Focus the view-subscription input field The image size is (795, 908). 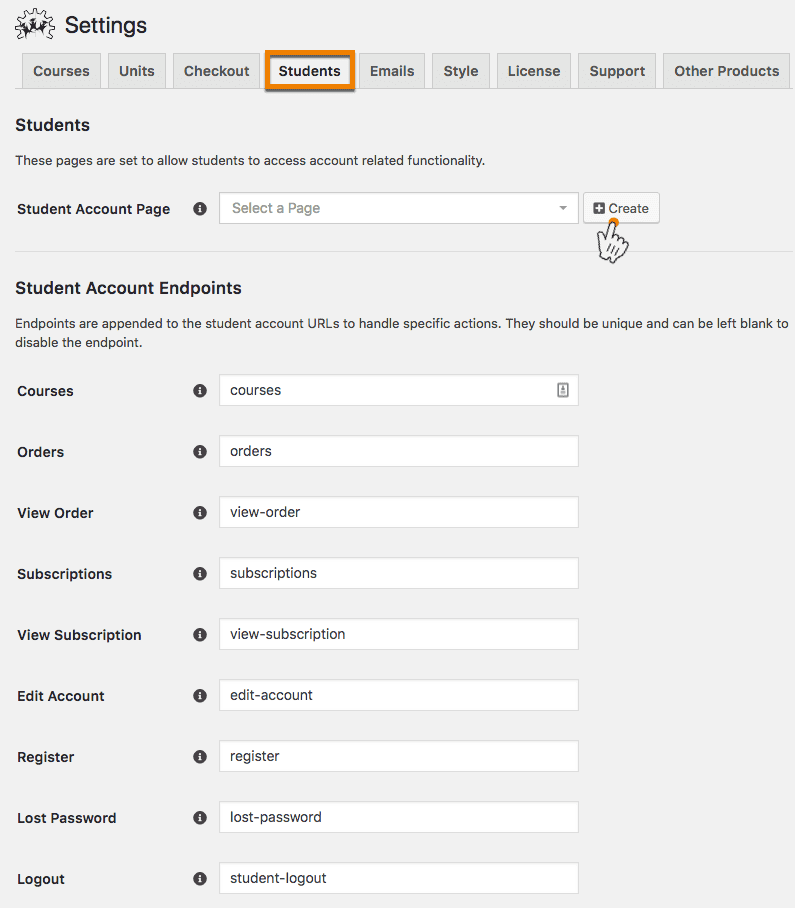tap(399, 634)
